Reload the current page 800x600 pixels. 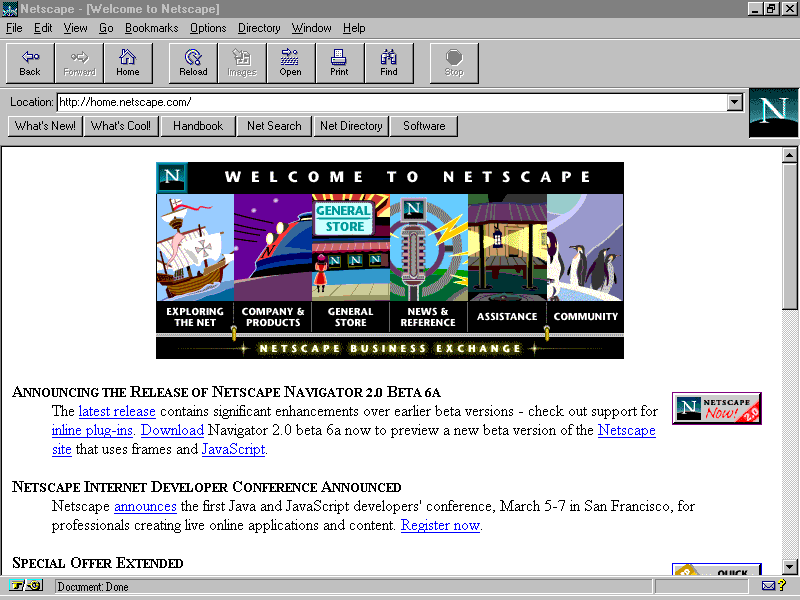193,63
